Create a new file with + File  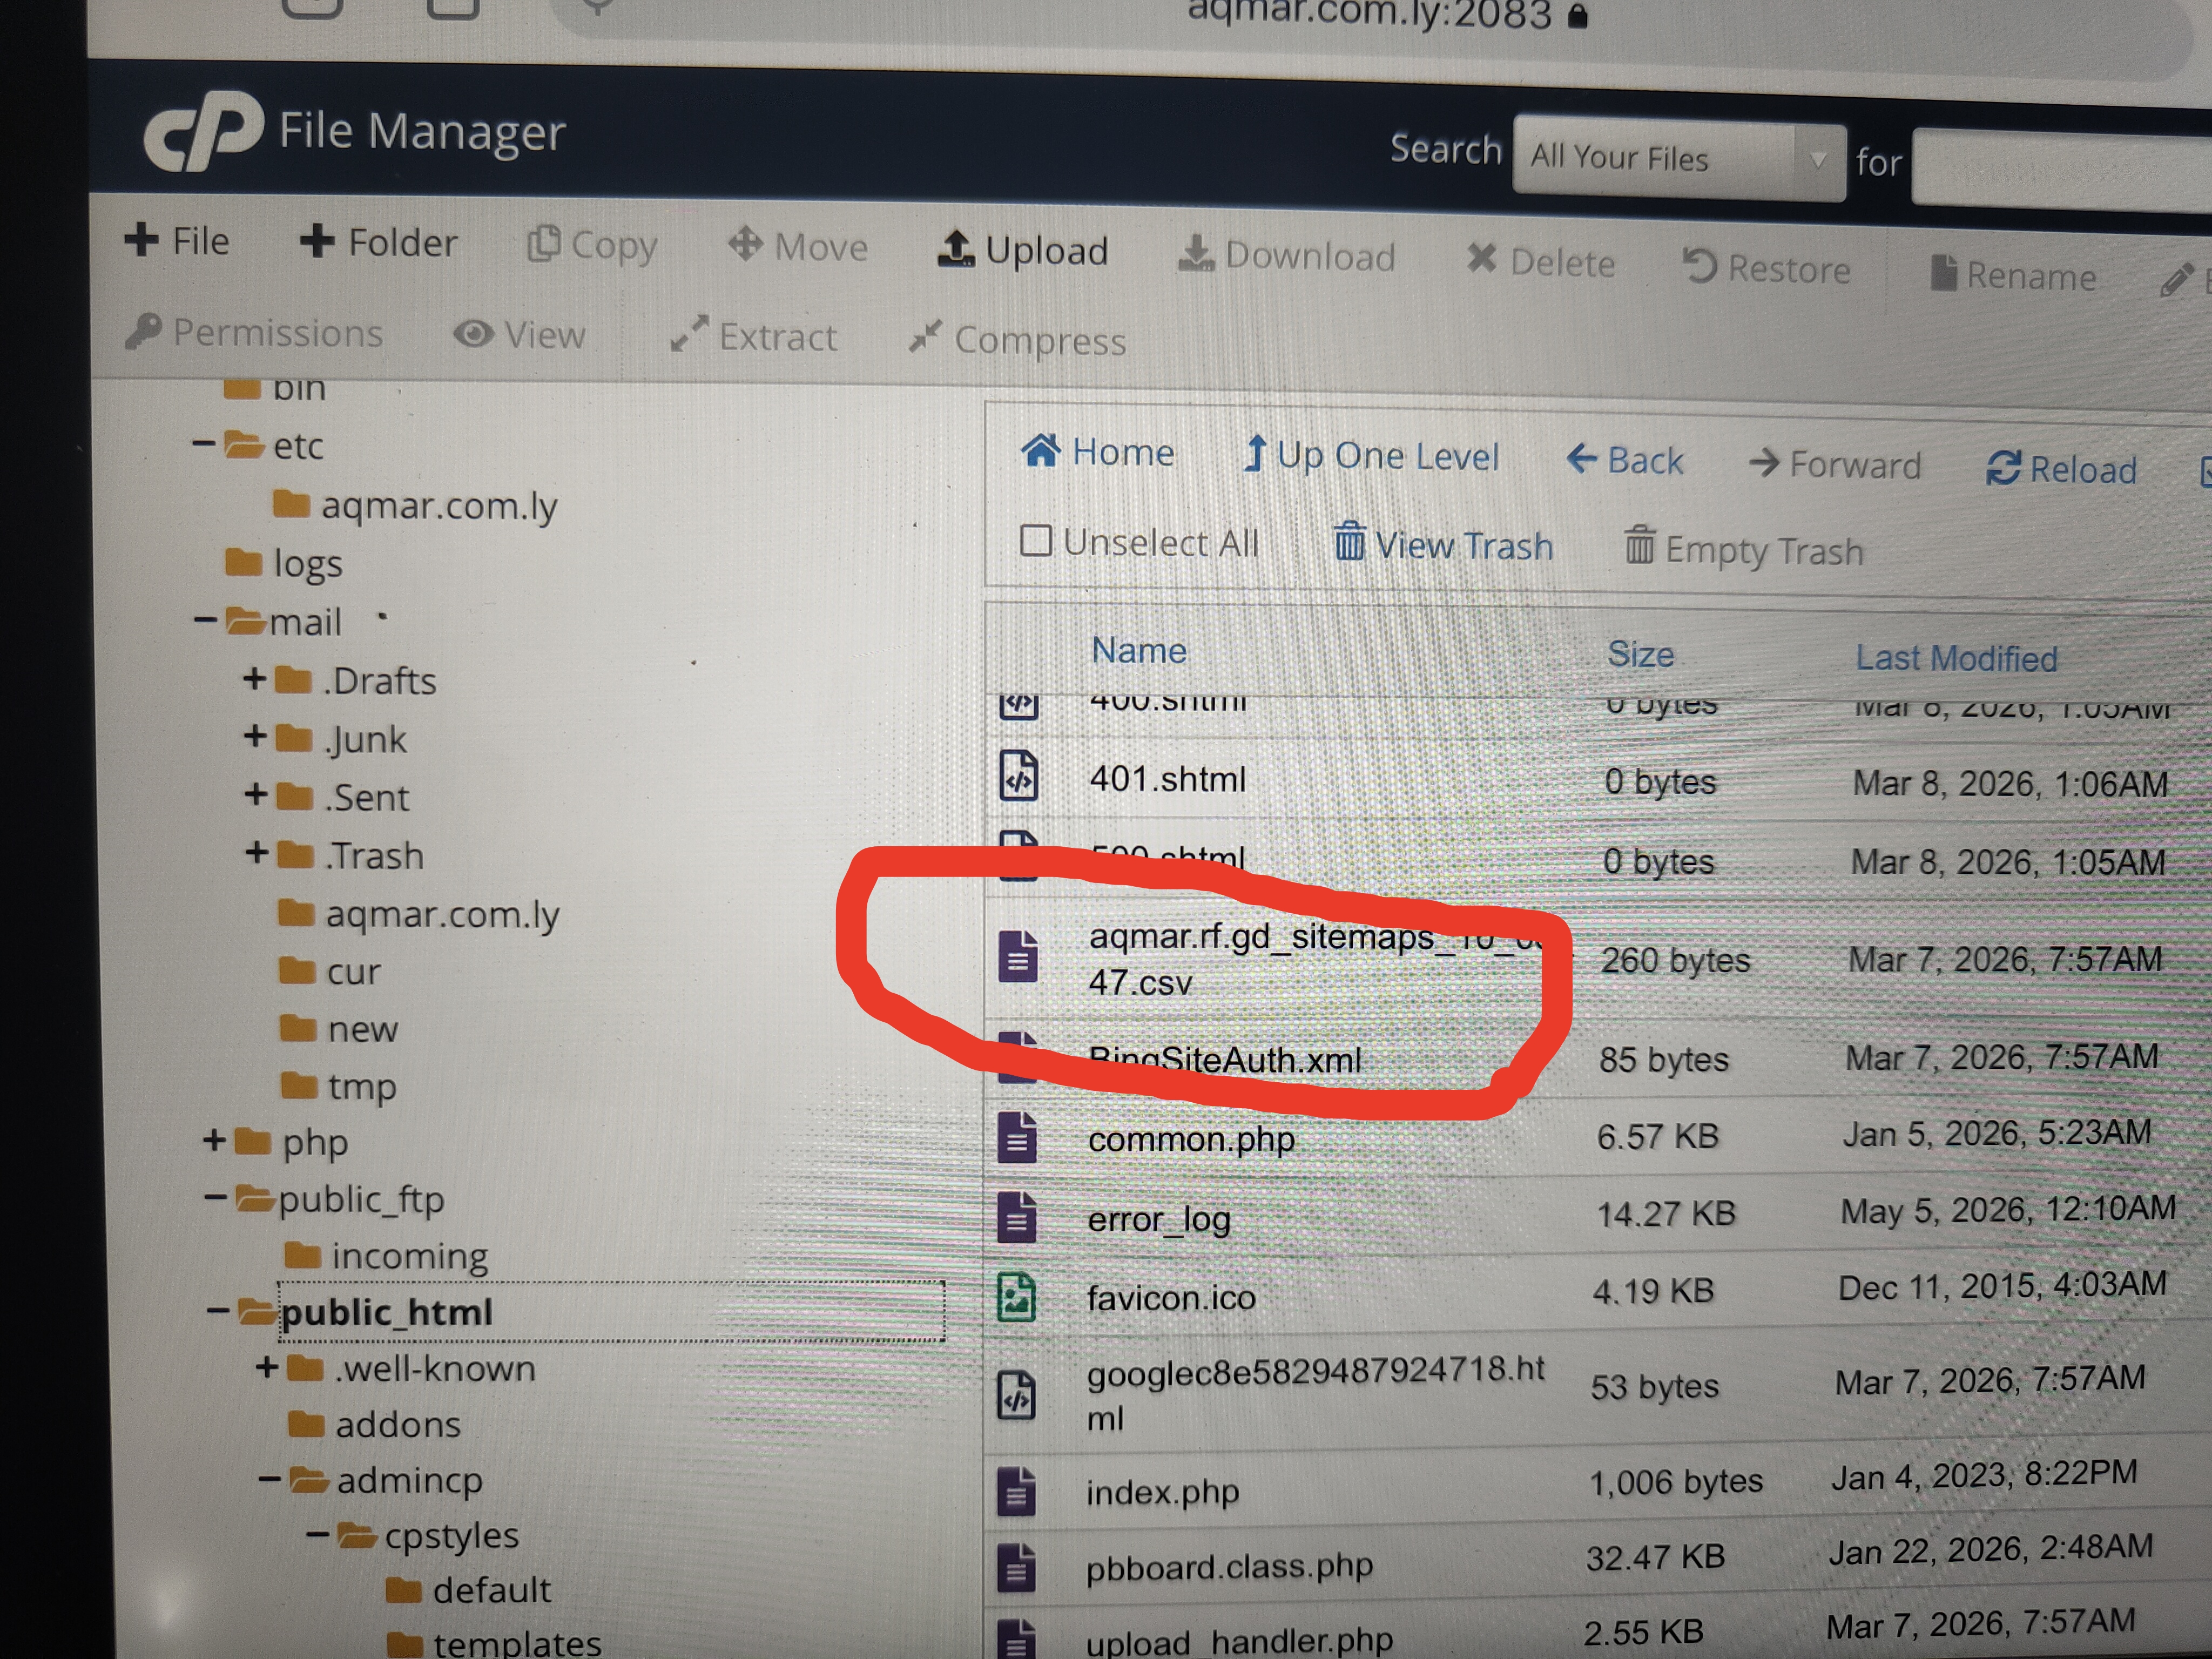[x=177, y=241]
